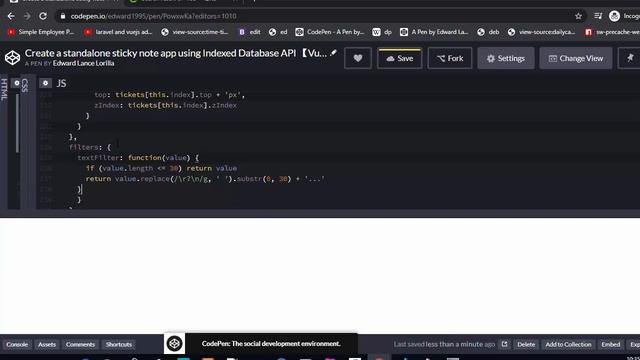Screen dimensions: 640x360
Task: Click the Incognito profile icon
Action: click(614, 16)
